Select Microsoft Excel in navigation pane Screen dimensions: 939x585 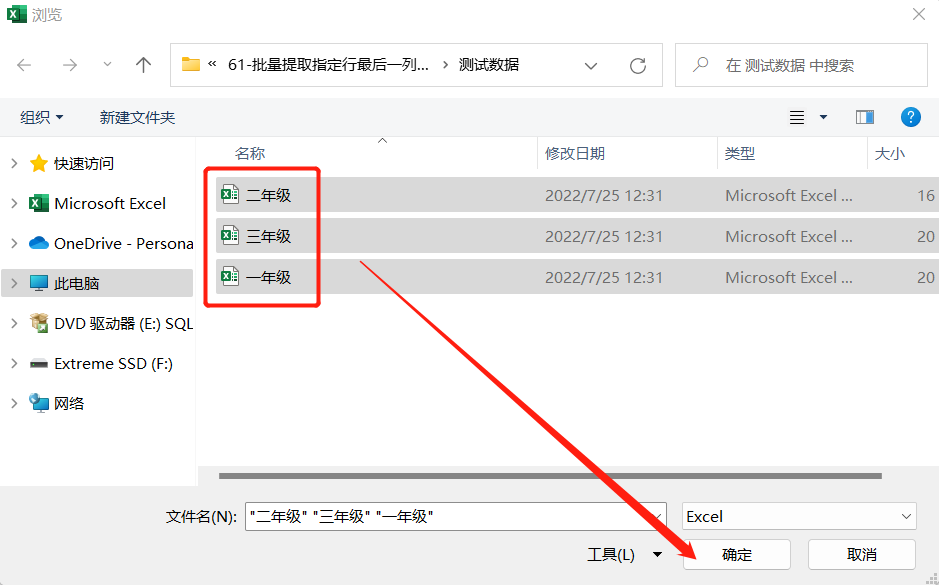110,204
